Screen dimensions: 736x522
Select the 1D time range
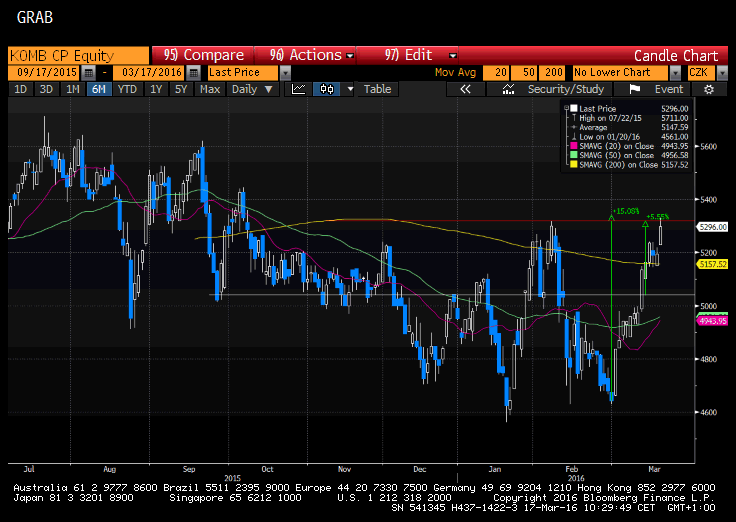pyautogui.click(x=21, y=89)
